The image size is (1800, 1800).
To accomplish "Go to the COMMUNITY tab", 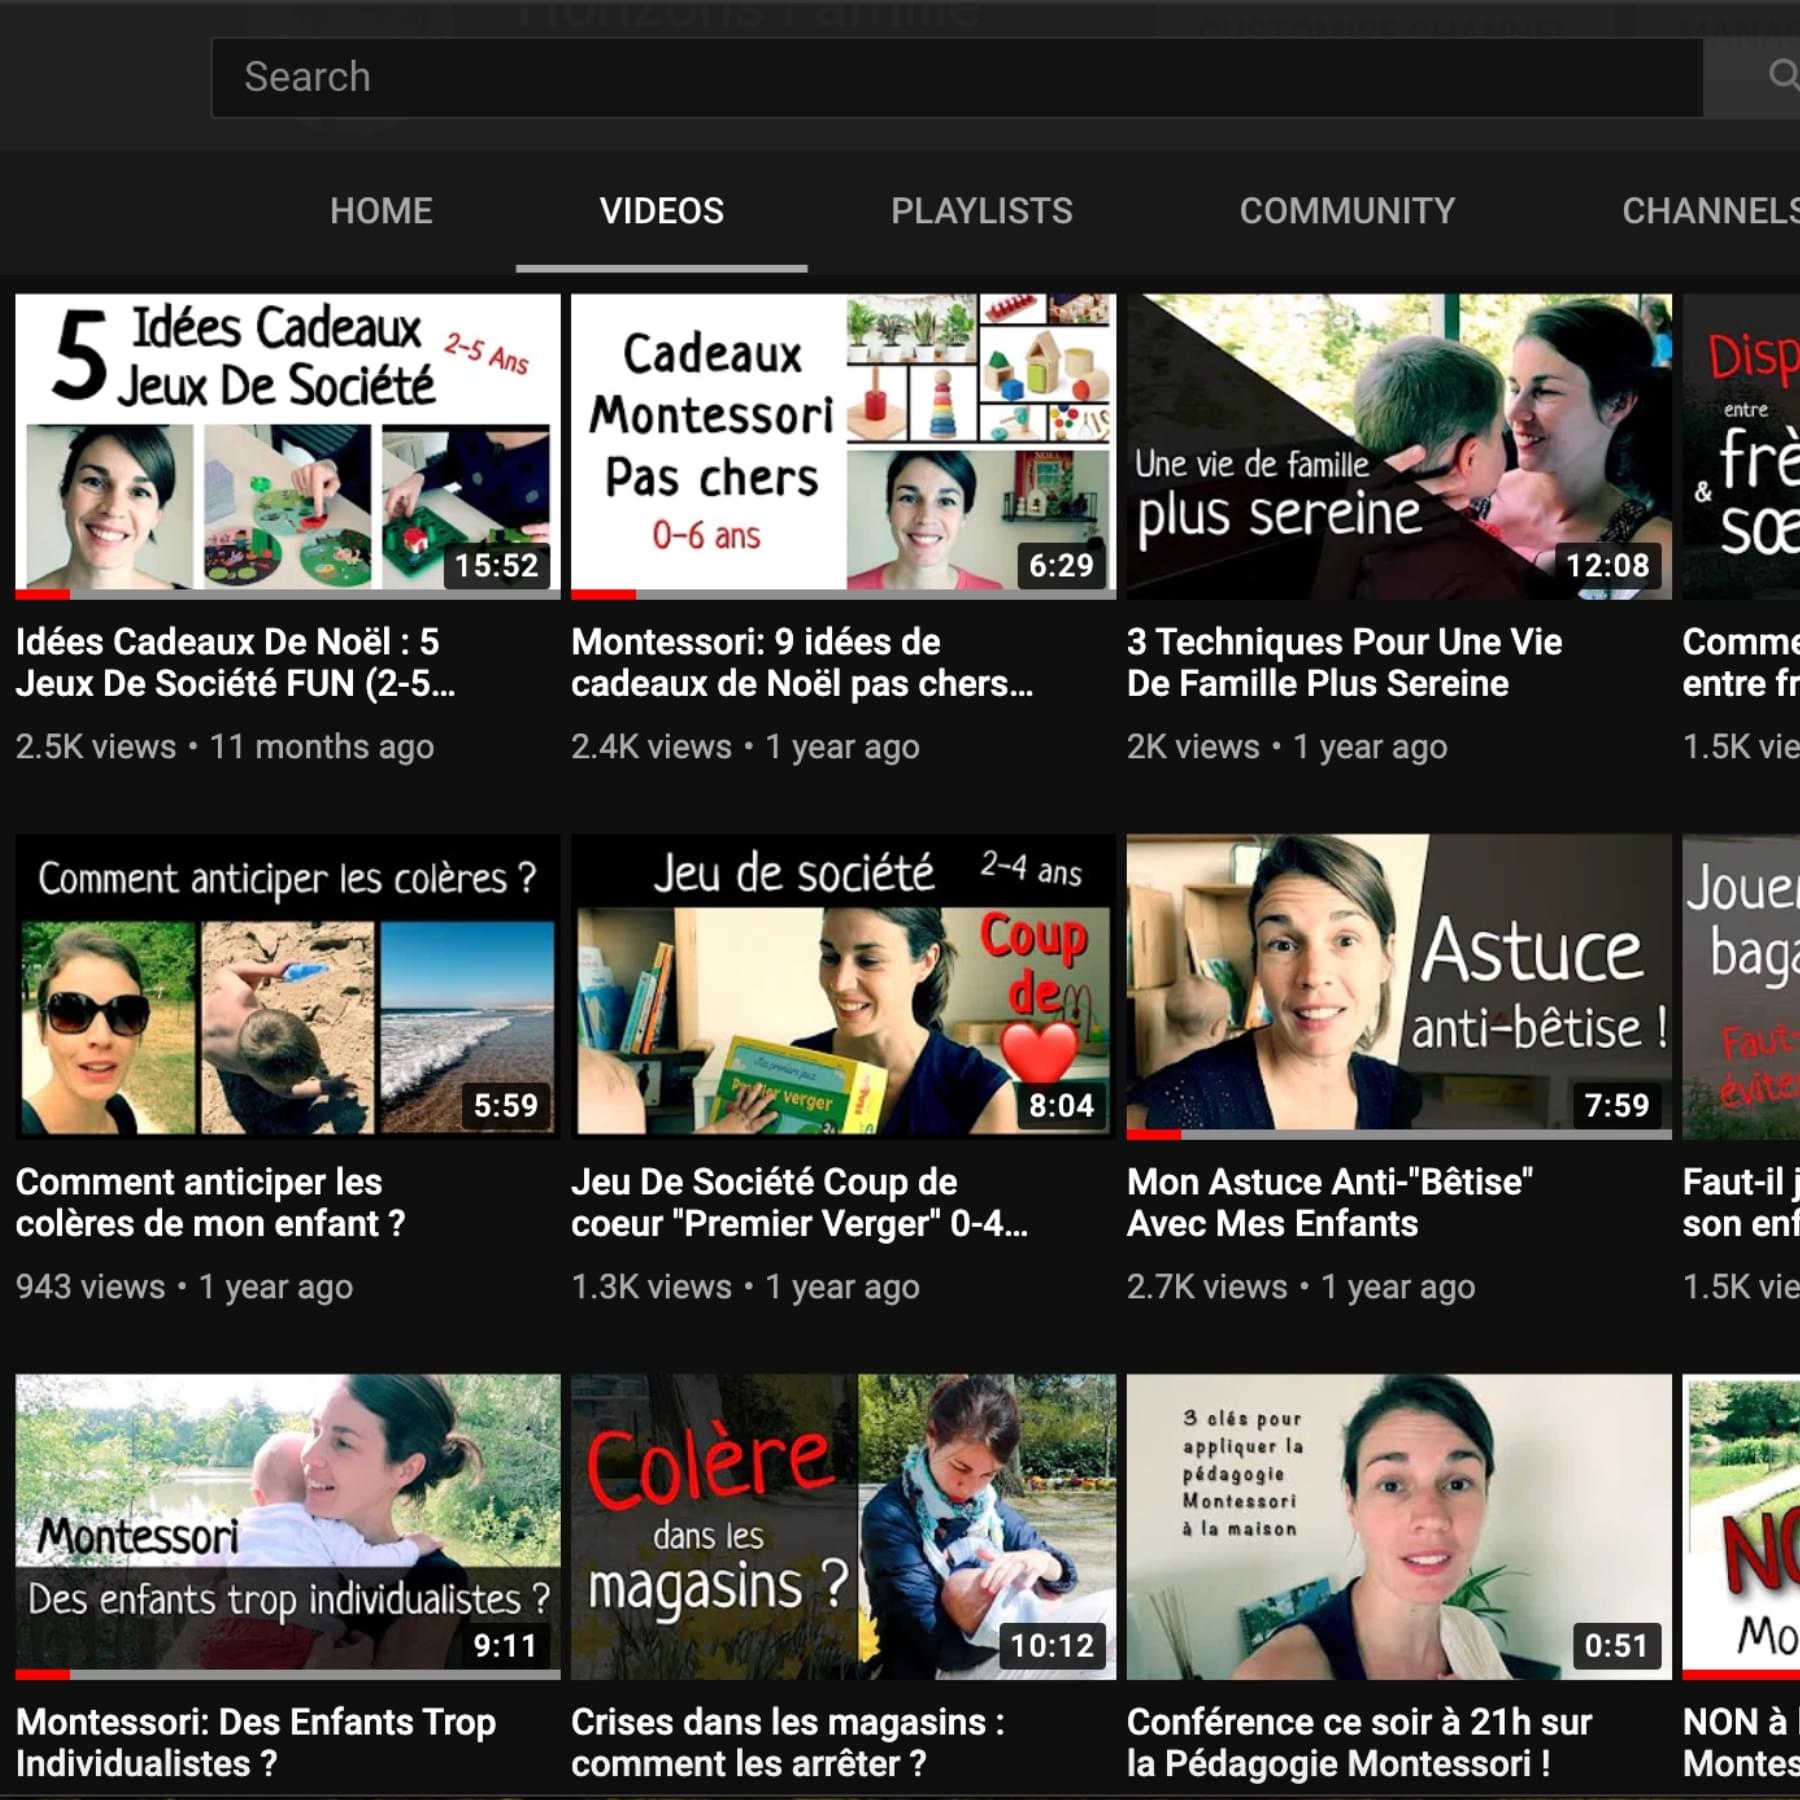I will tap(1347, 211).
